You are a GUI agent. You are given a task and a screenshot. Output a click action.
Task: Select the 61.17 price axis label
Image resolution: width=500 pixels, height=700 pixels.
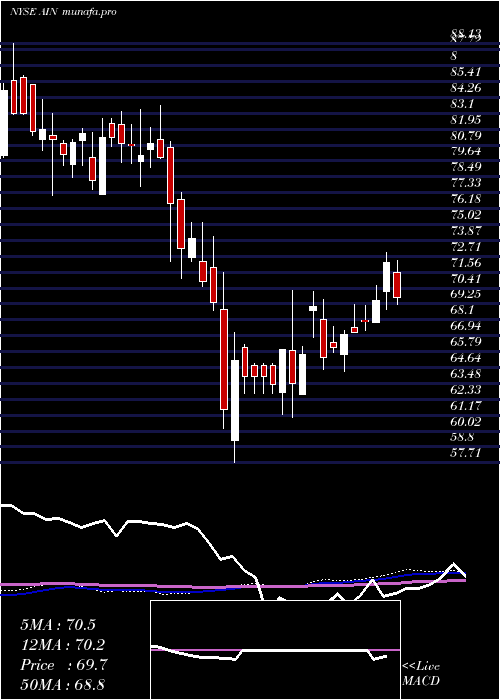coord(467,406)
